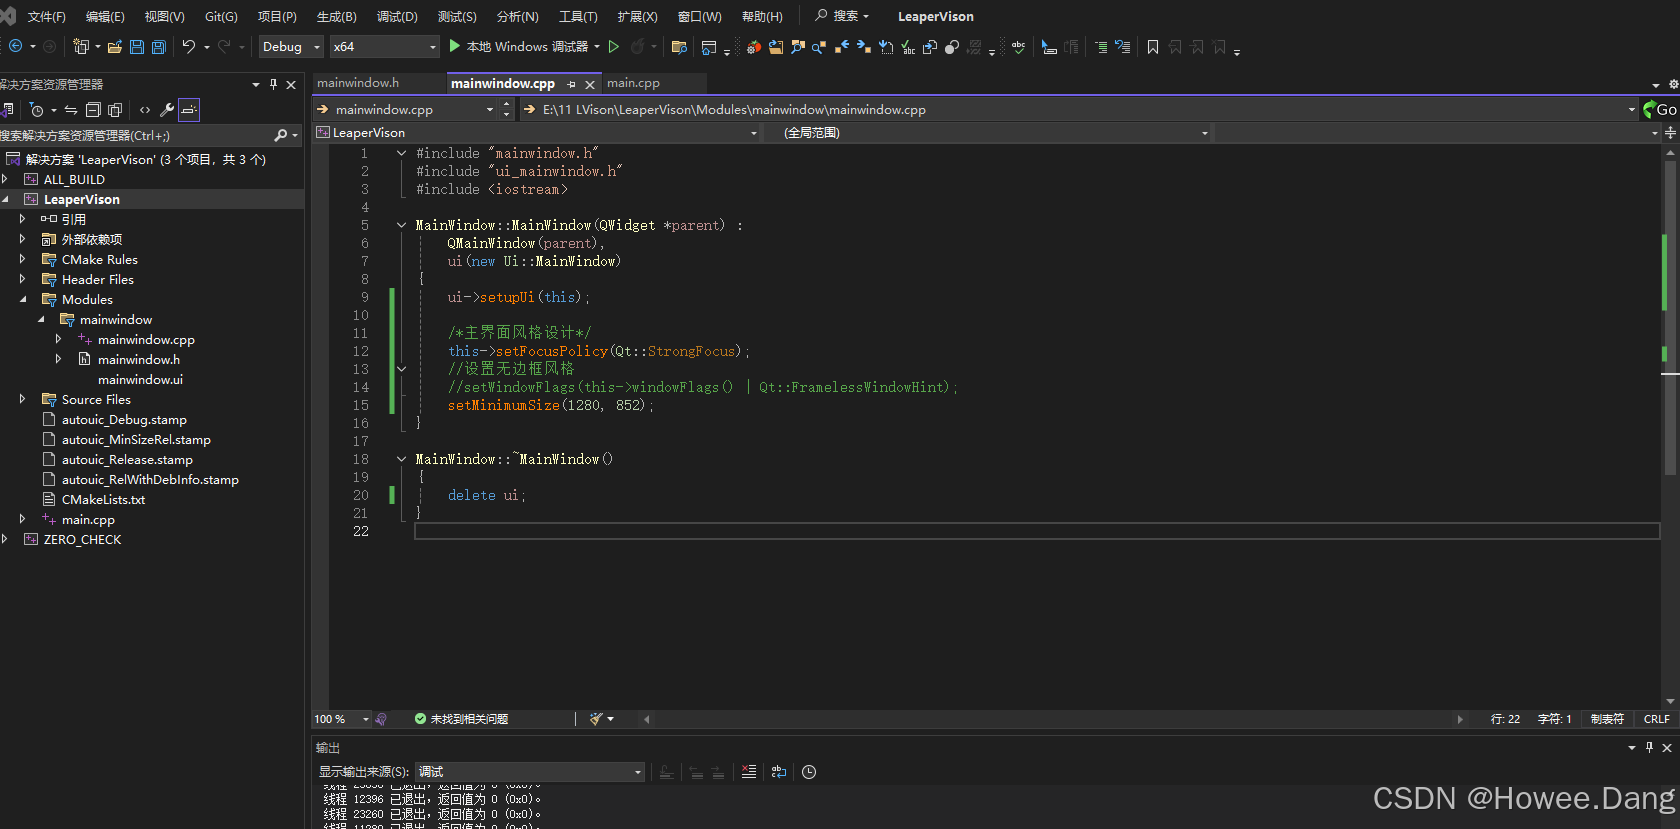Collapse MainWindow constructor at line 5

(402, 225)
